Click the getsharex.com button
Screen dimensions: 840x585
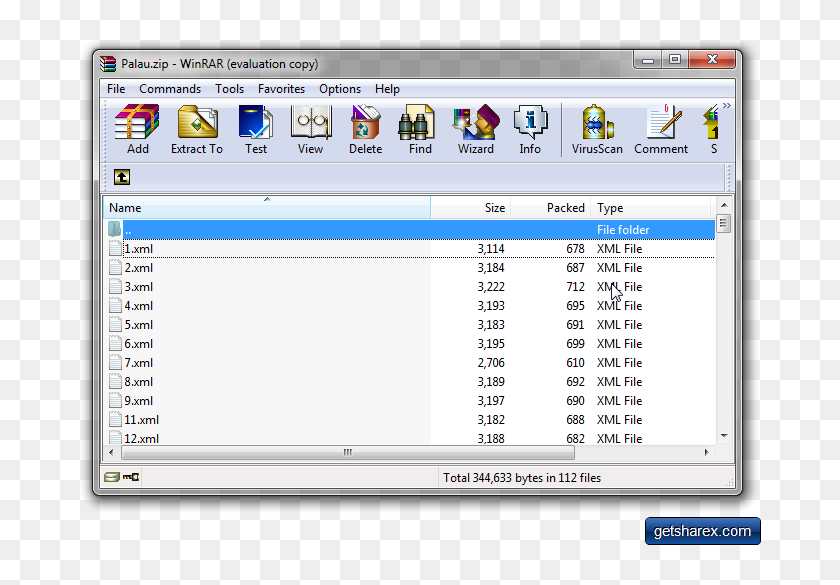click(x=702, y=531)
